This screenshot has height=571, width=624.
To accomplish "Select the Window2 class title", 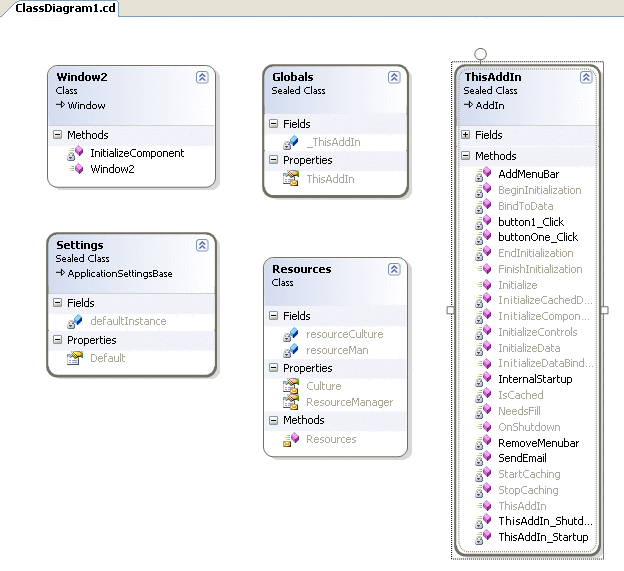I will click(82, 77).
